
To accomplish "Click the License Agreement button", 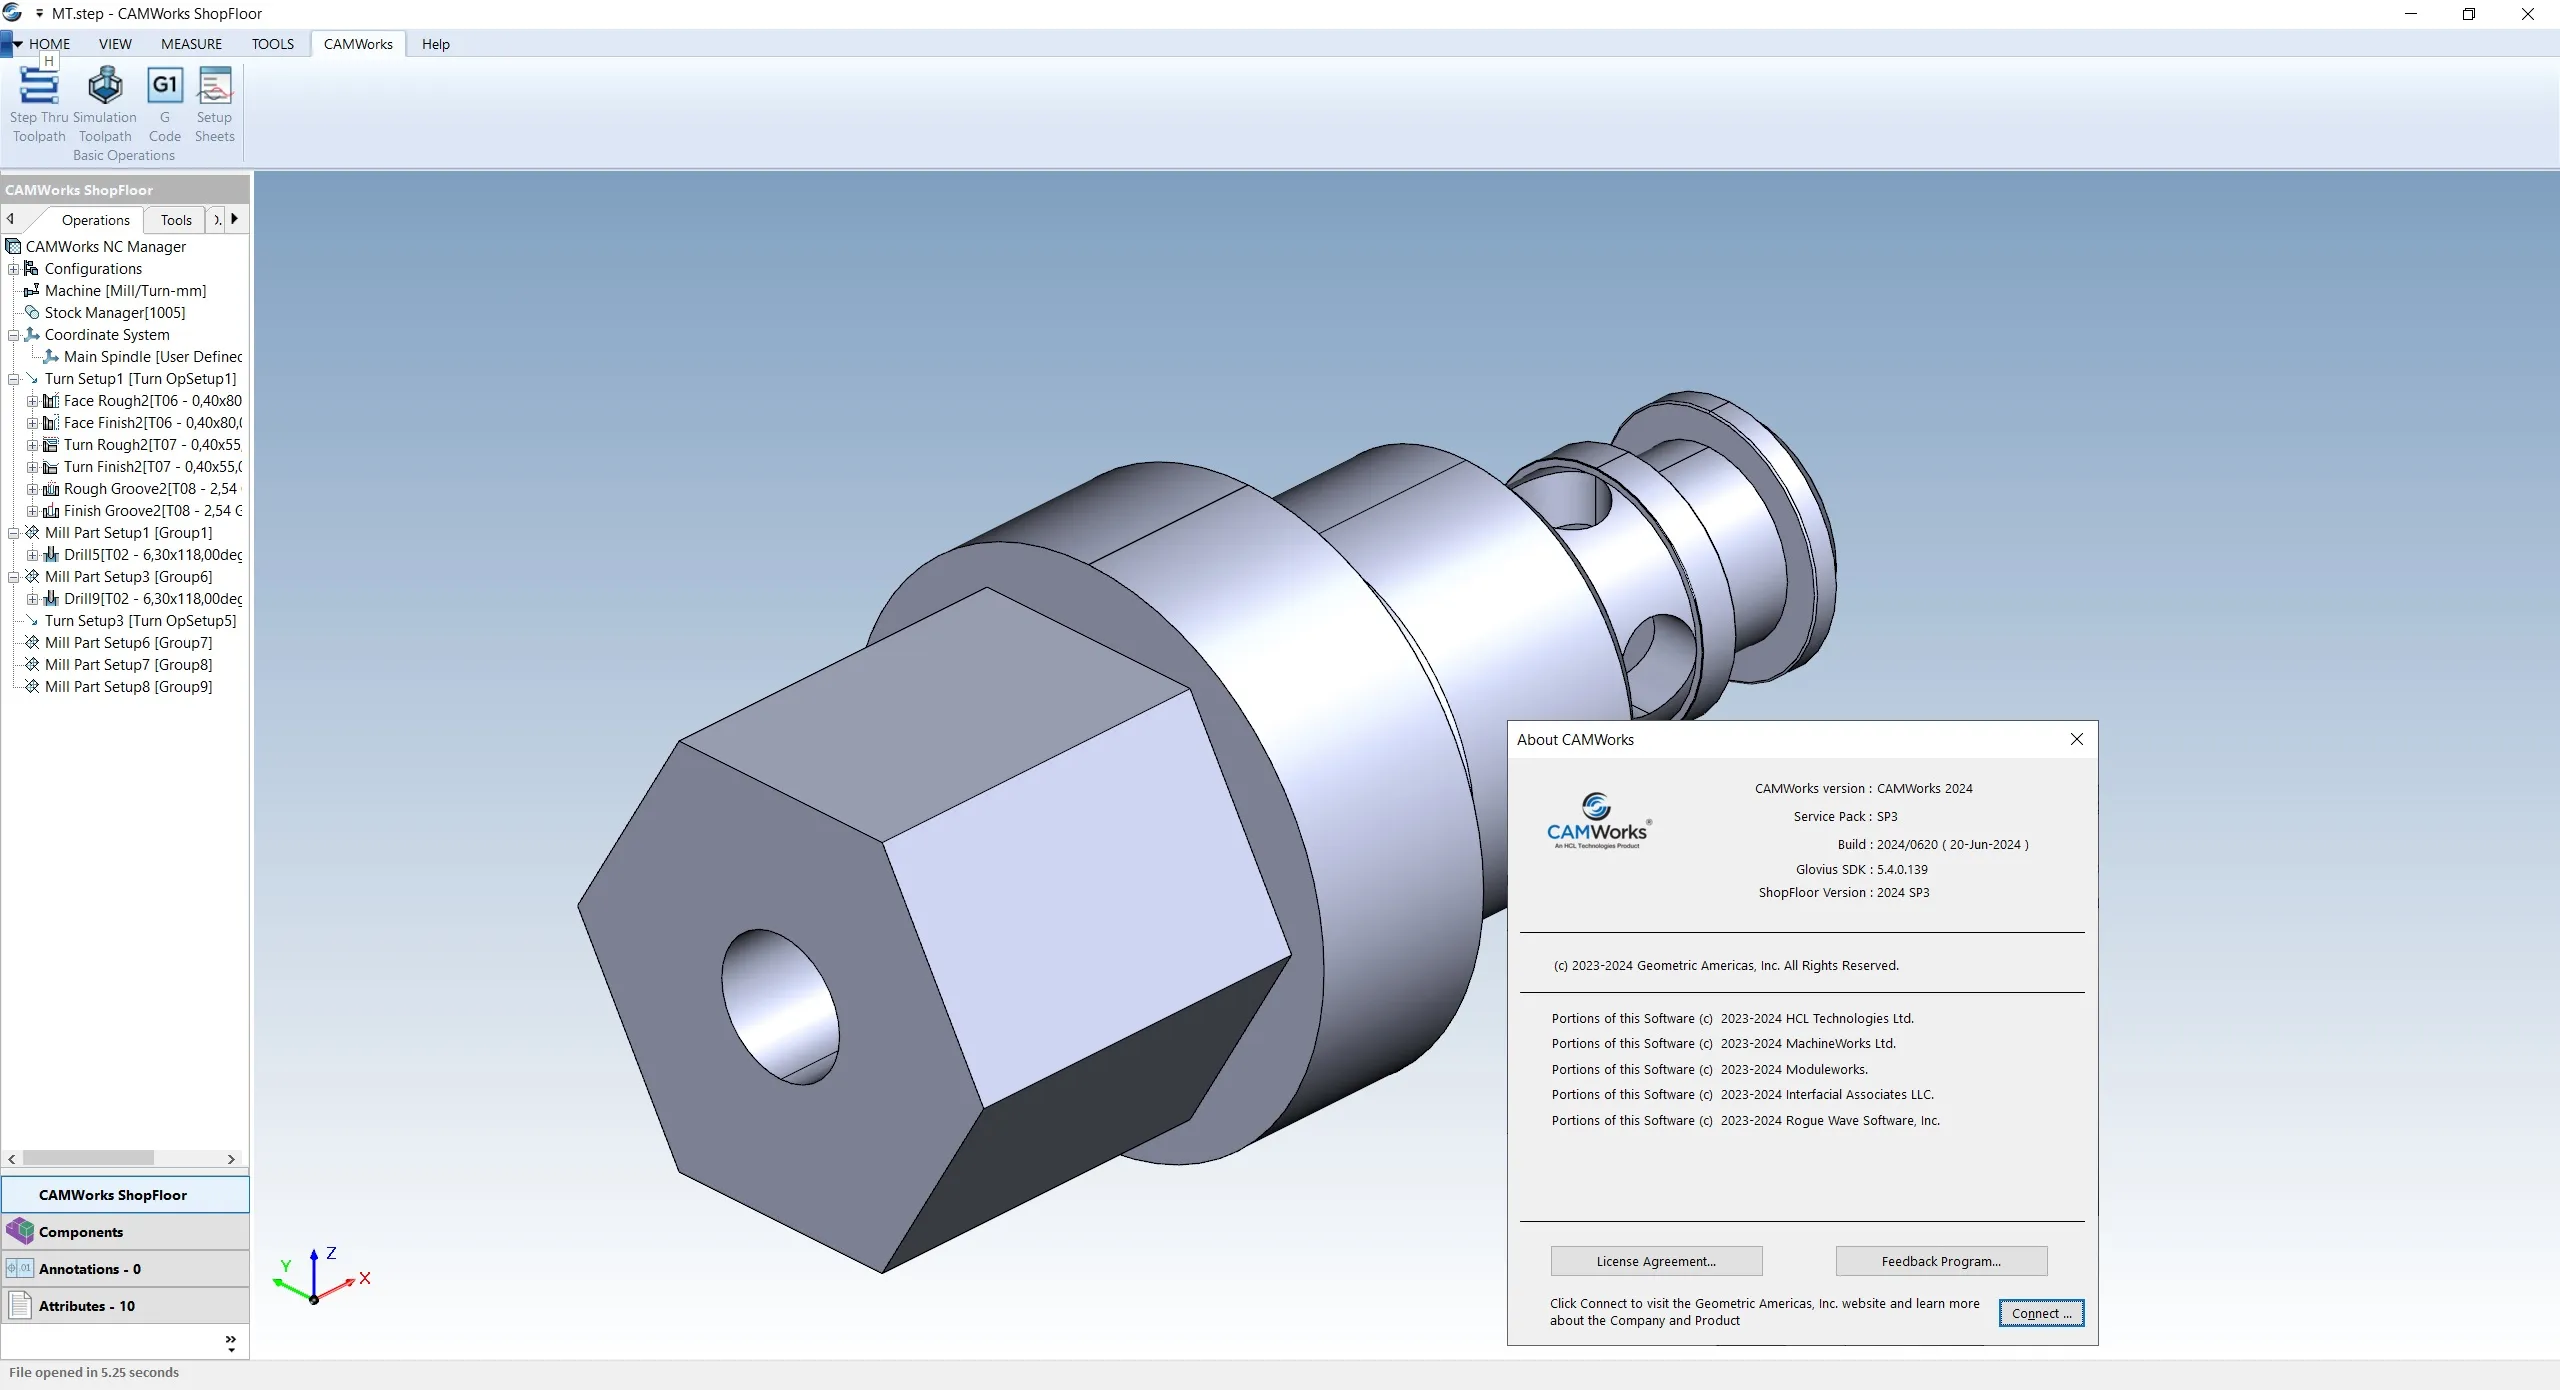I will pyautogui.click(x=1656, y=1261).
